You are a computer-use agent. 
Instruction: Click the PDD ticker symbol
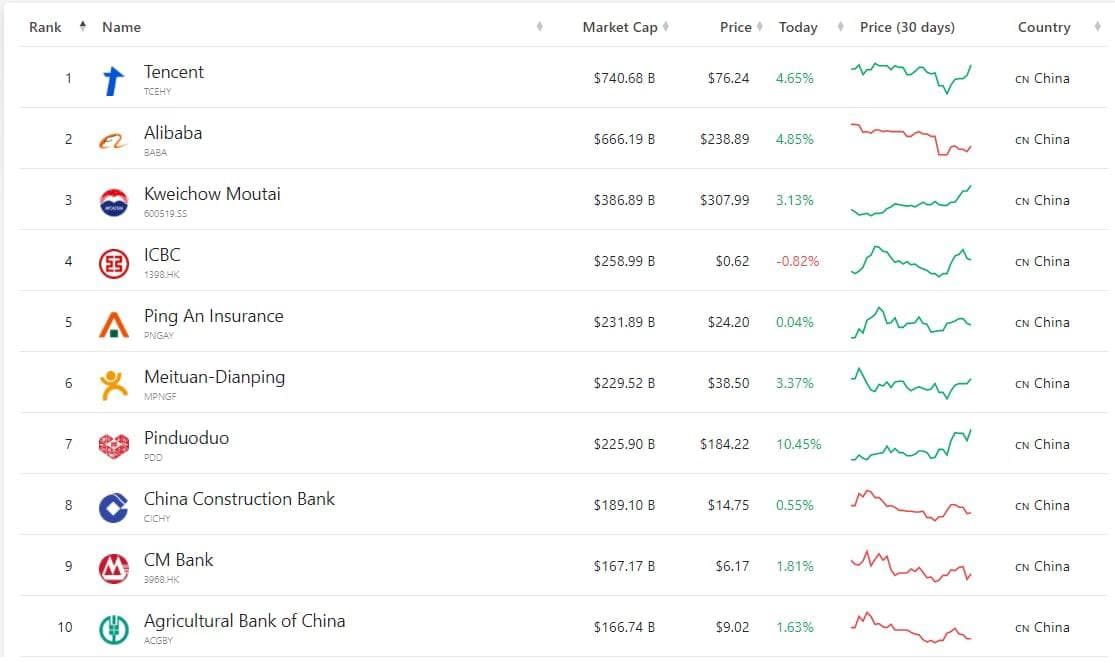click(153, 457)
